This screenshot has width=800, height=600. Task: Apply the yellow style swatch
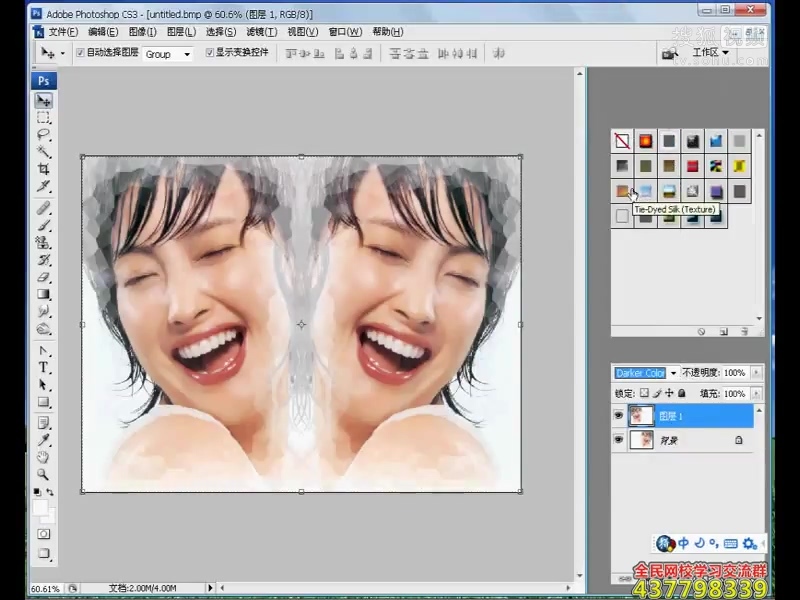coord(739,165)
